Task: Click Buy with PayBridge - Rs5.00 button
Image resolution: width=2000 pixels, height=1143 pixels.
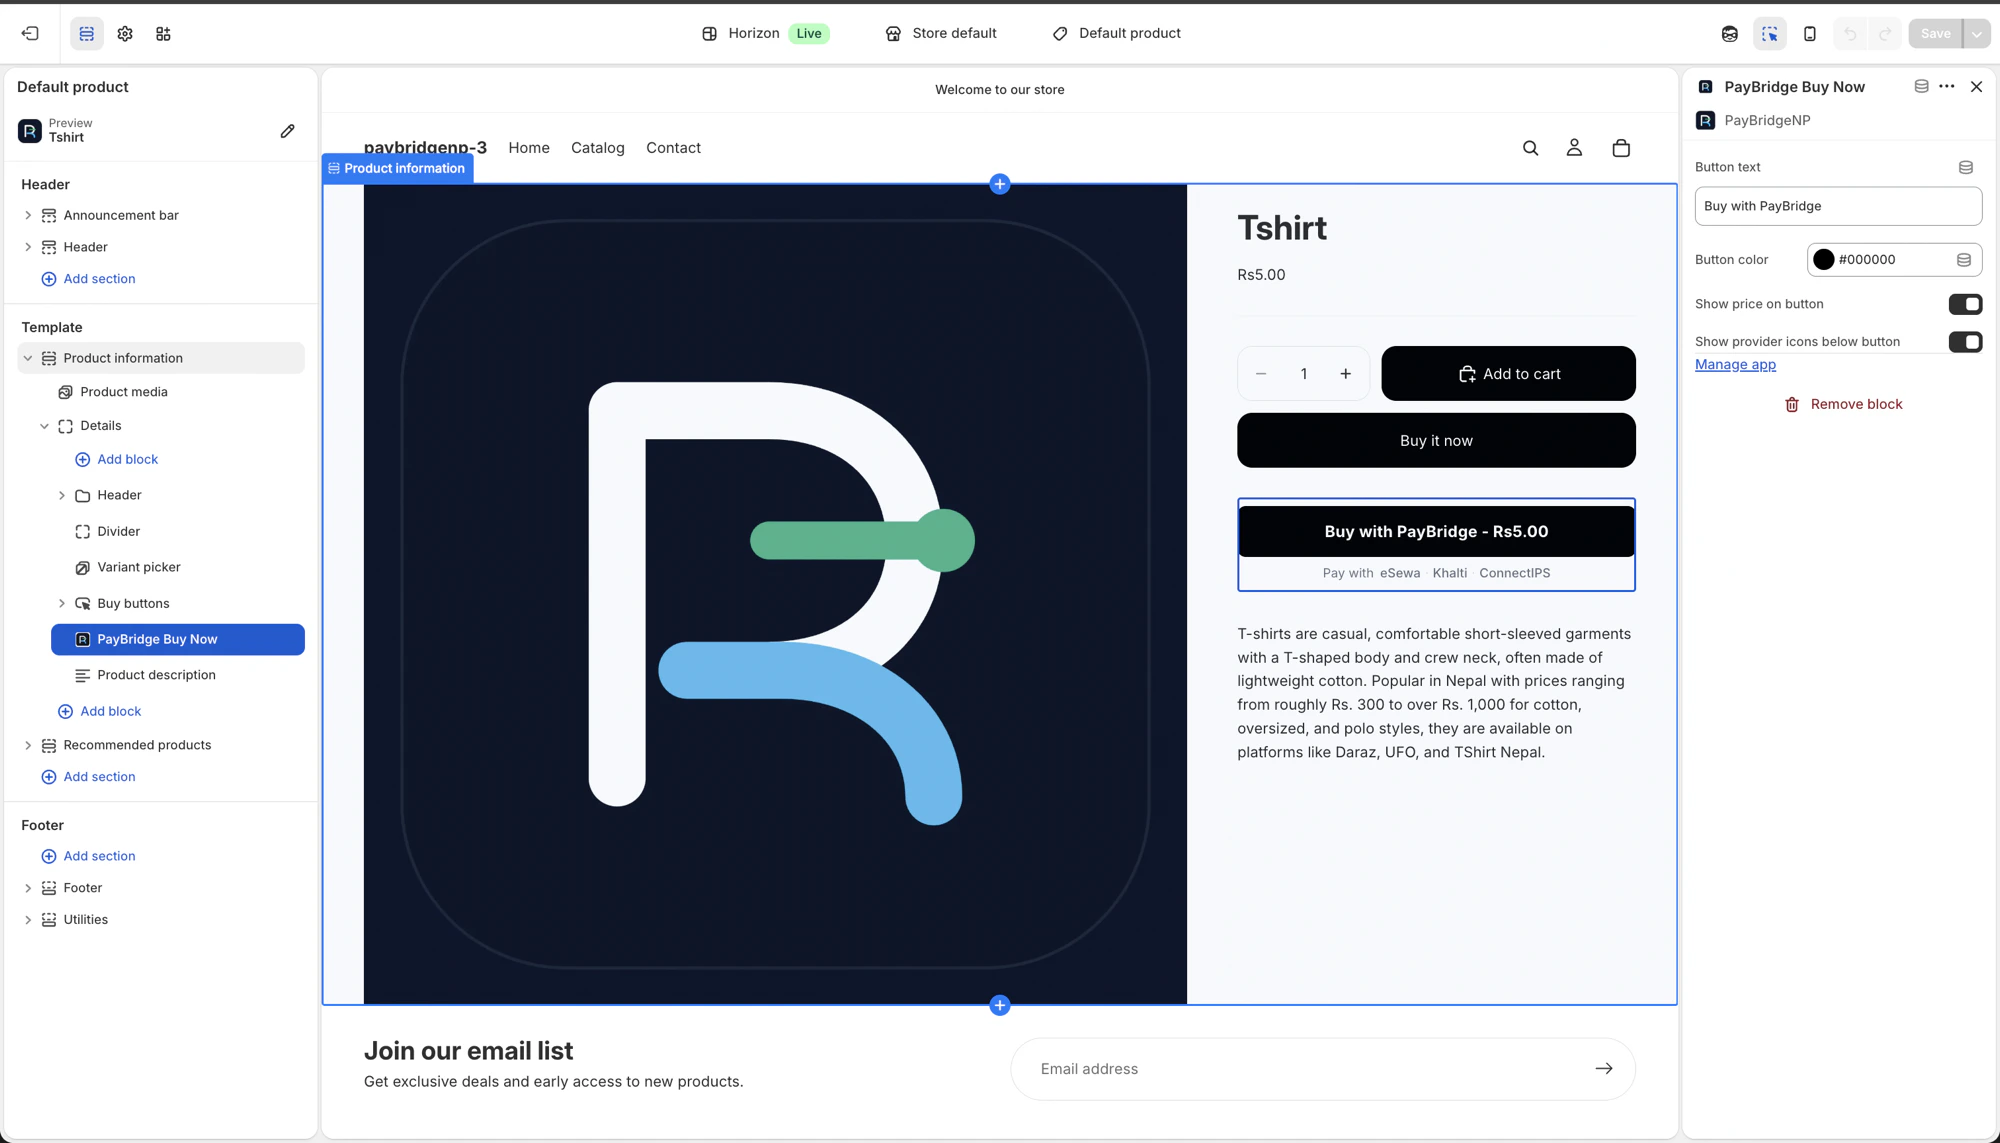Action: click(x=1436, y=532)
